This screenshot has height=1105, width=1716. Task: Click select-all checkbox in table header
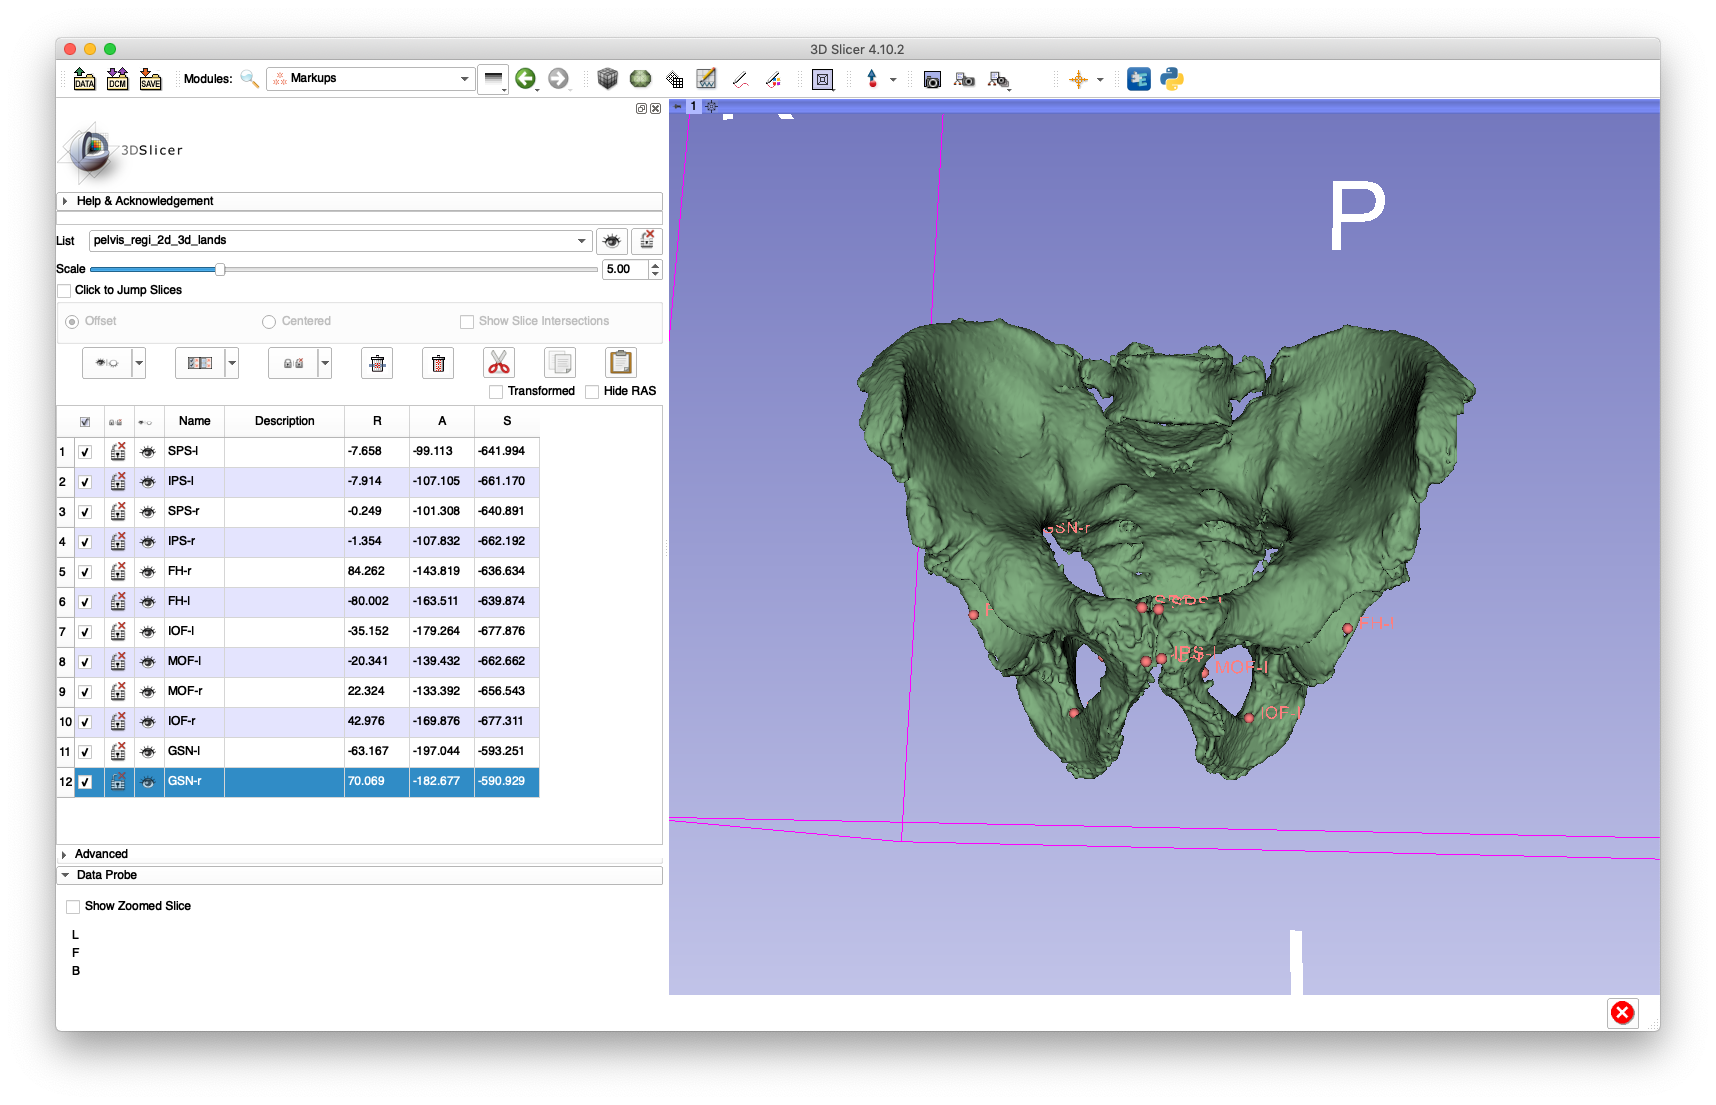(x=85, y=422)
